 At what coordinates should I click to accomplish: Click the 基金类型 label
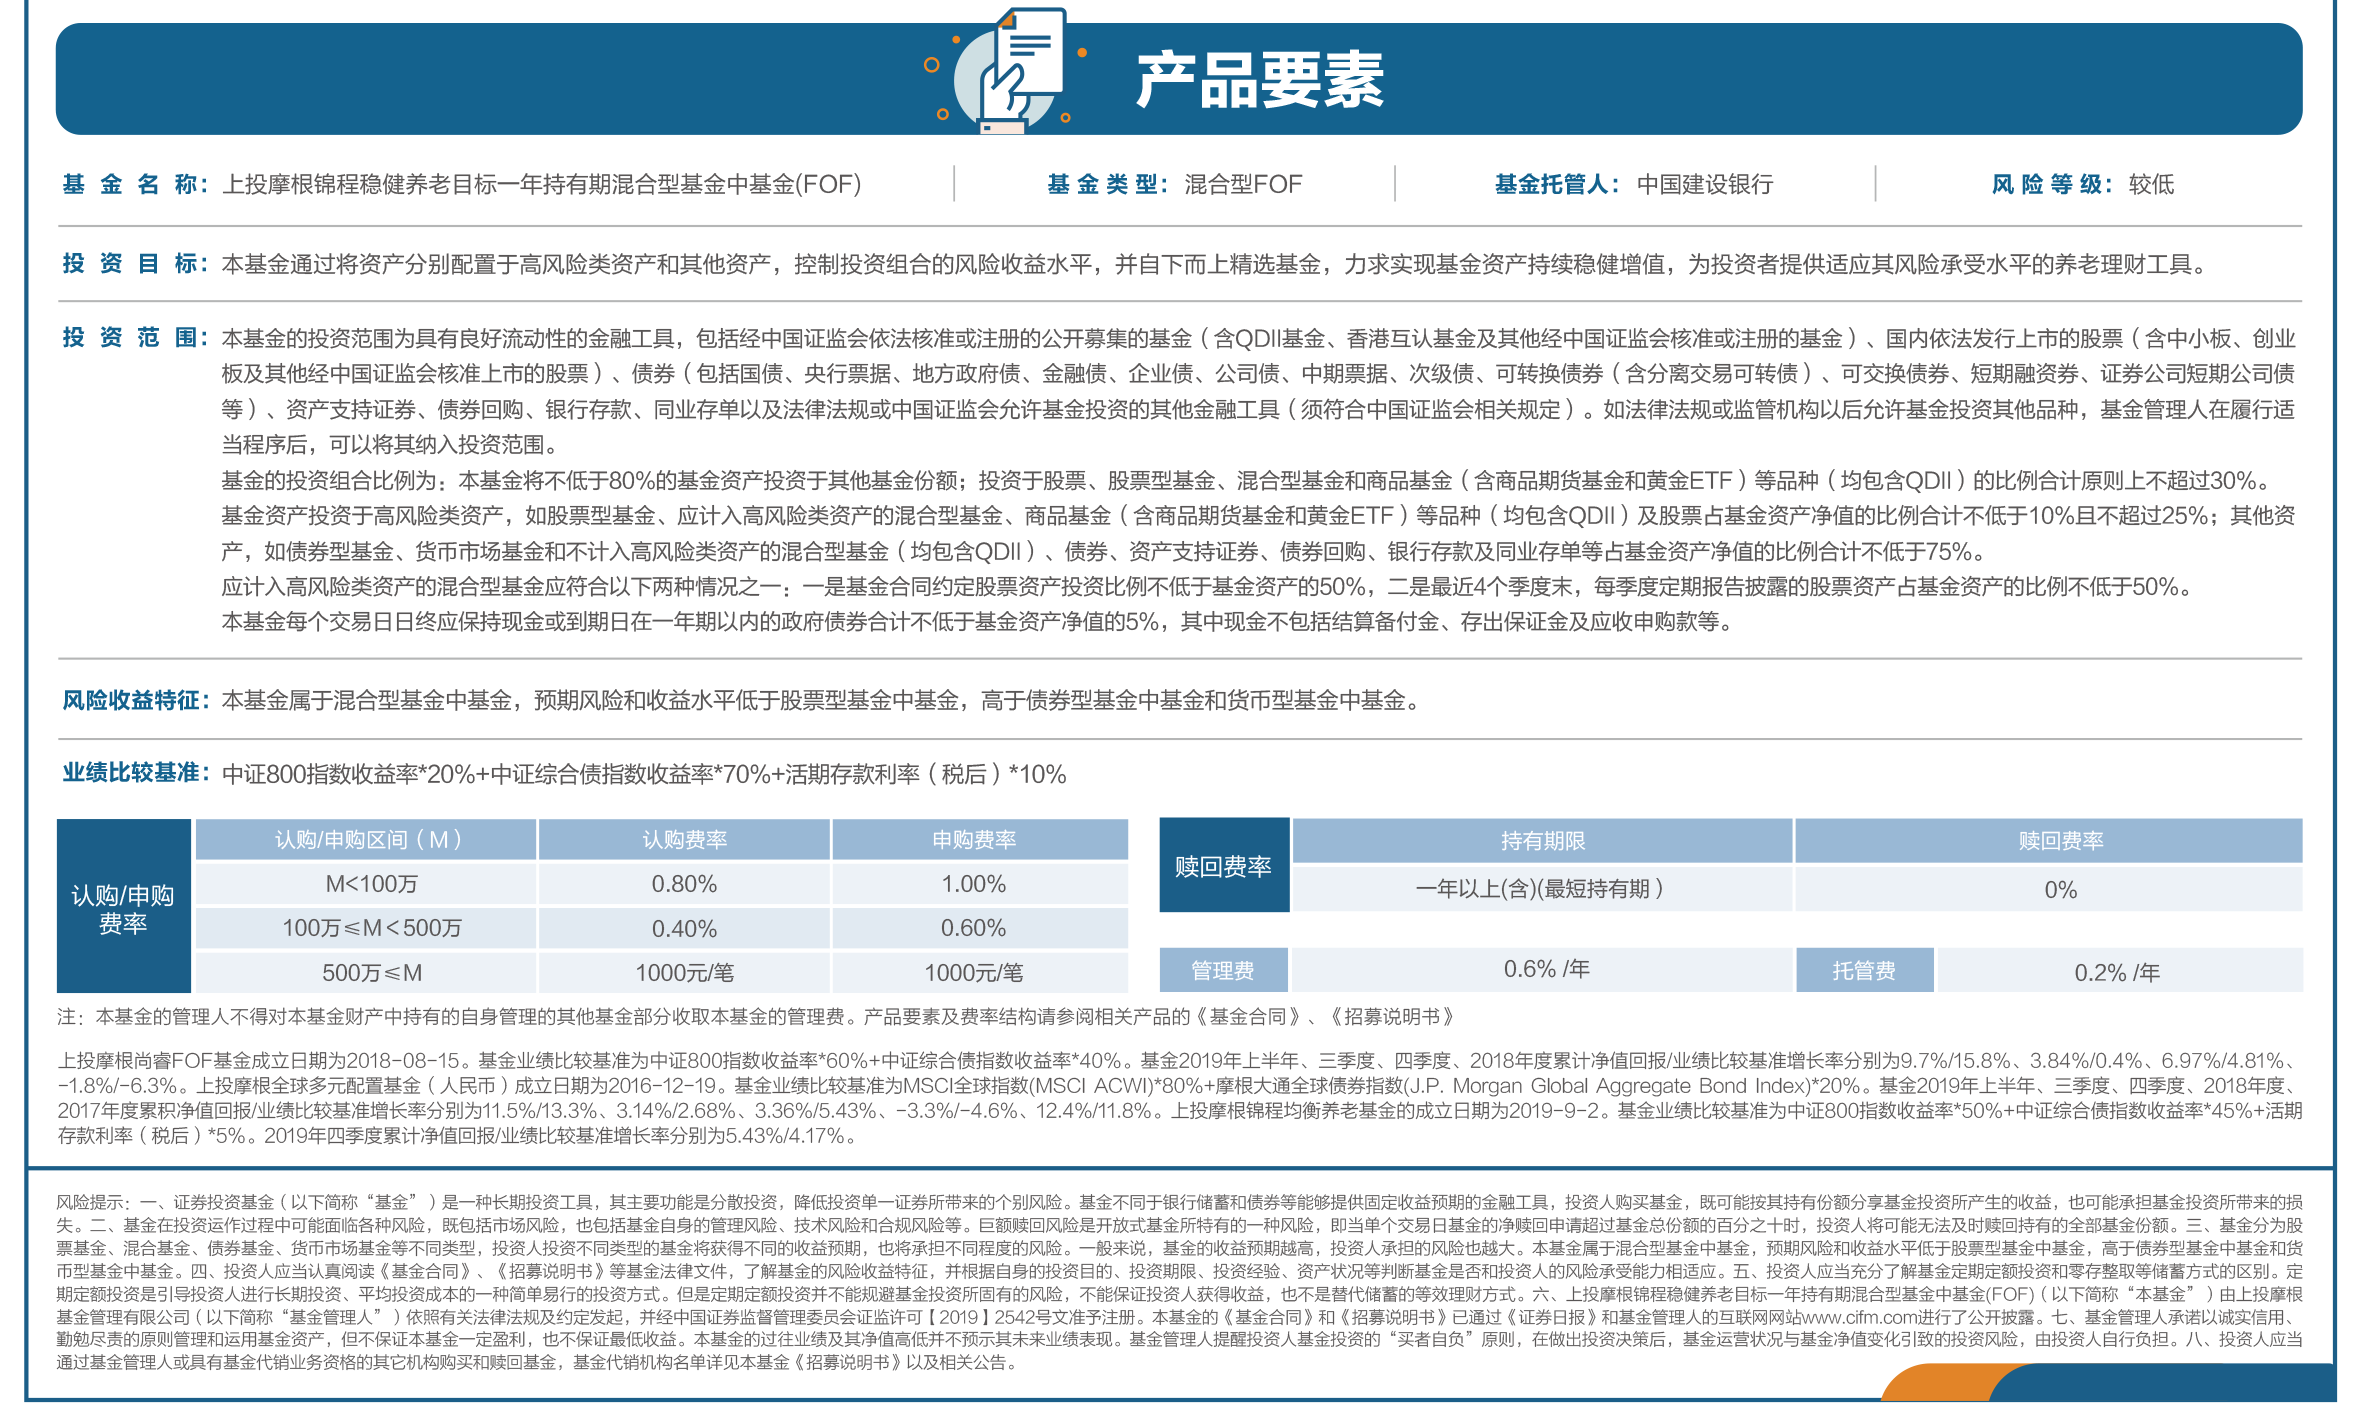click(x=1107, y=184)
